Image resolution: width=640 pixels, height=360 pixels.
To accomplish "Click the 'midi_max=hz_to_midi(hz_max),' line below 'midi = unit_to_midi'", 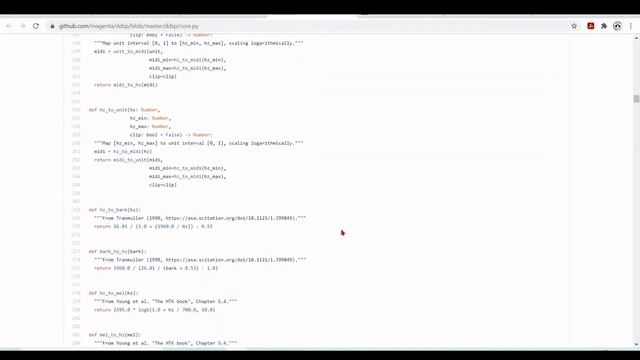I will [x=187, y=68].
